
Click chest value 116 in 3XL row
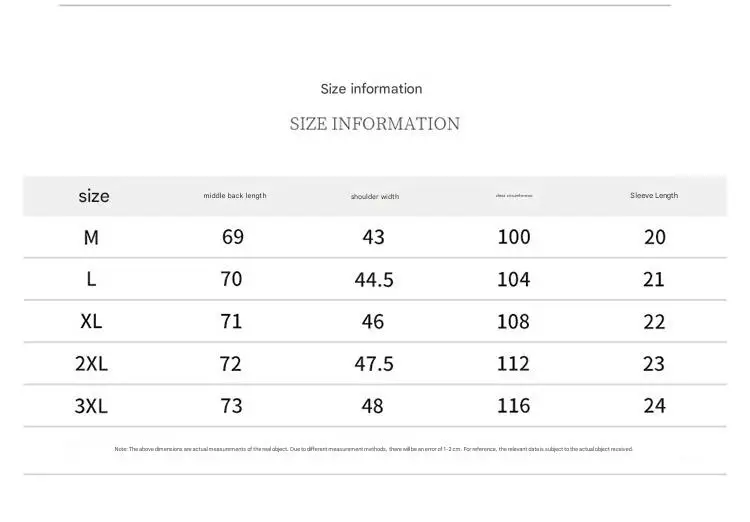click(513, 406)
